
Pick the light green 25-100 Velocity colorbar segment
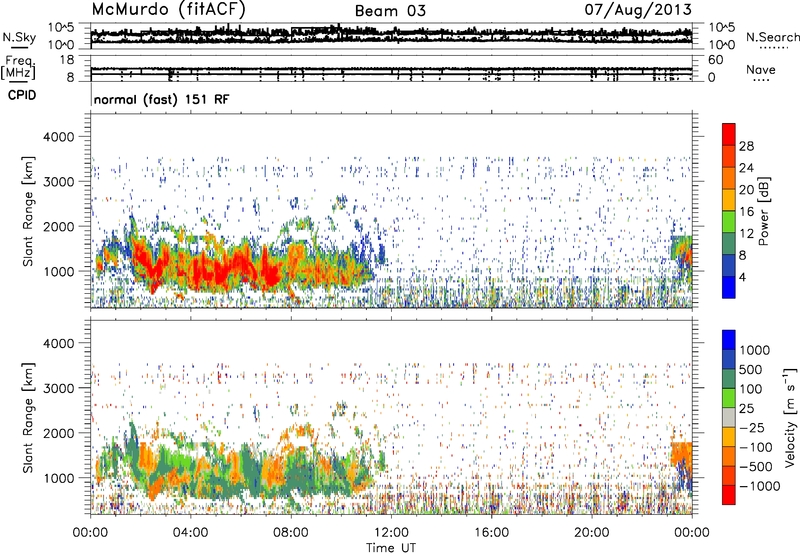[x=729, y=398]
